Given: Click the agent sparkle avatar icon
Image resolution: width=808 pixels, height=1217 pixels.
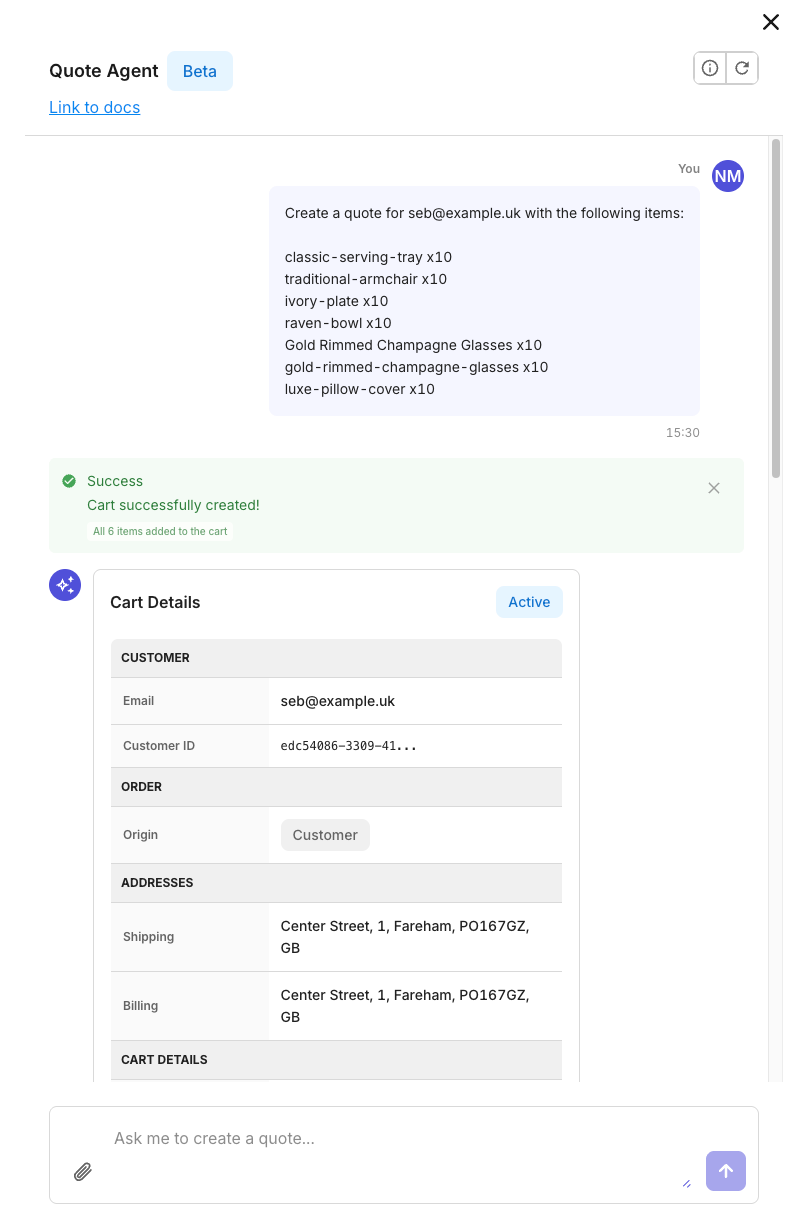Looking at the screenshot, I should coord(65,585).
